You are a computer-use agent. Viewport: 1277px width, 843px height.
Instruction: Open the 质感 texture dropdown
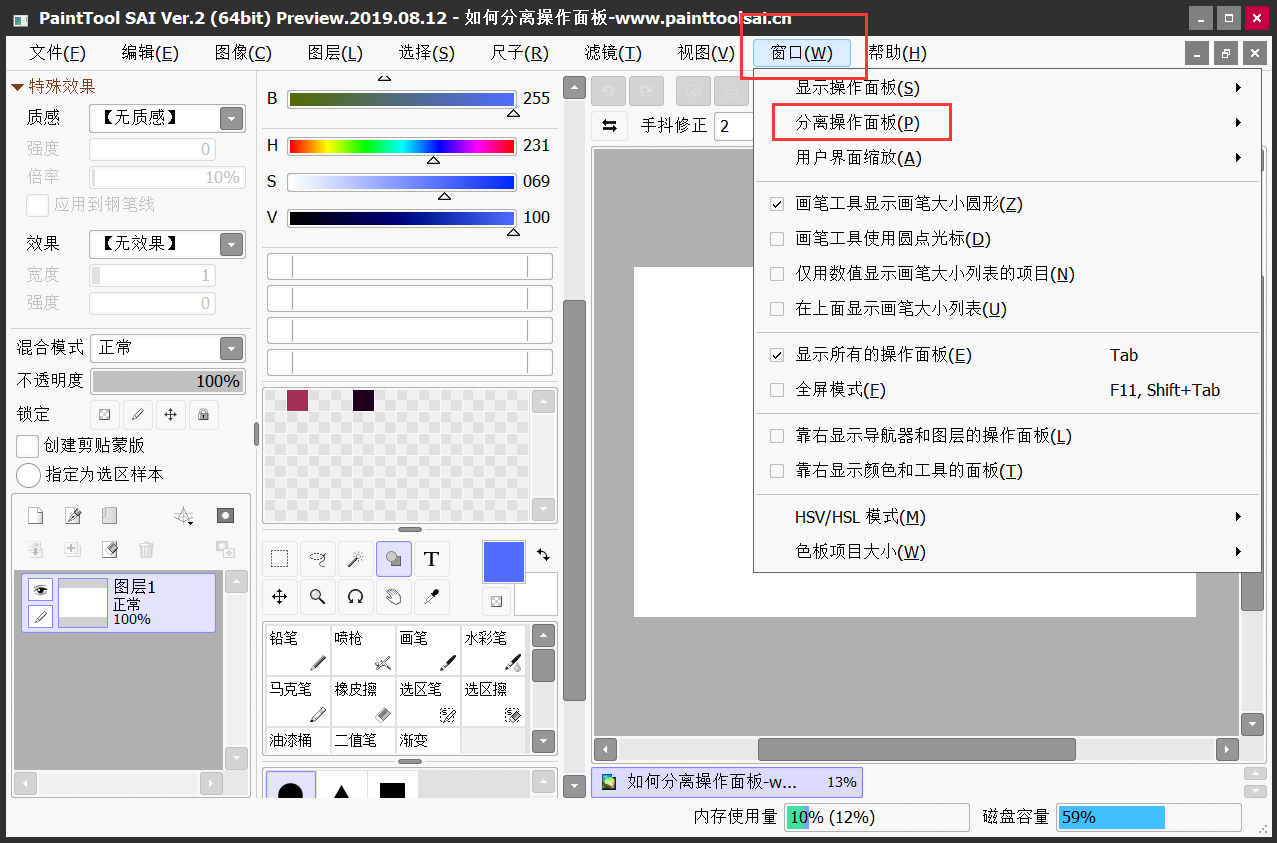click(x=167, y=118)
